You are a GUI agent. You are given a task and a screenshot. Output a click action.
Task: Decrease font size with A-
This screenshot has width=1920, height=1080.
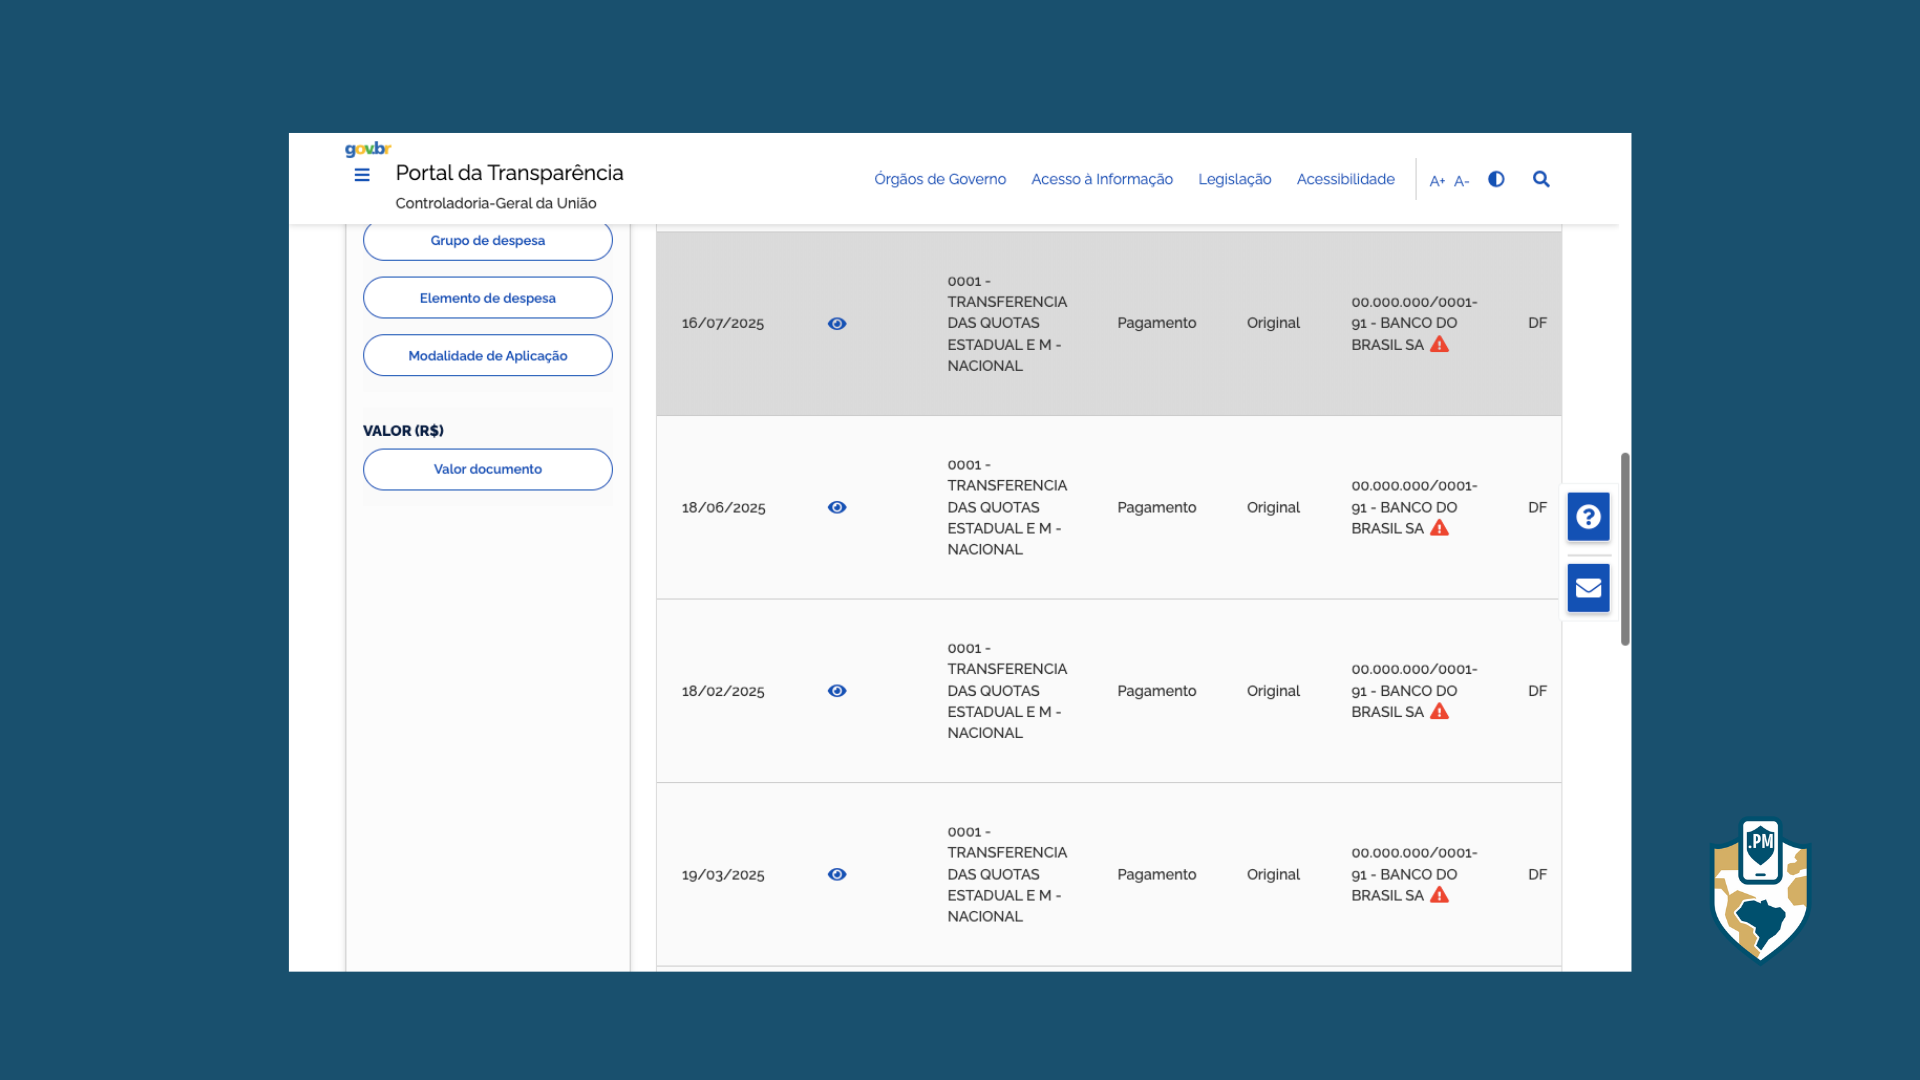click(x=1461, y=181)
